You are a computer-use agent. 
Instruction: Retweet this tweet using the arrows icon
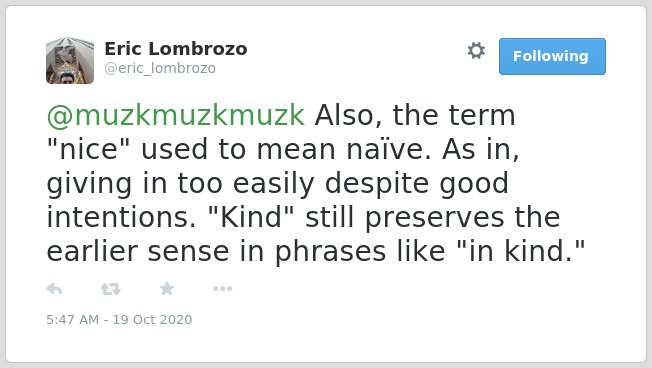click(x=111, y=289)
